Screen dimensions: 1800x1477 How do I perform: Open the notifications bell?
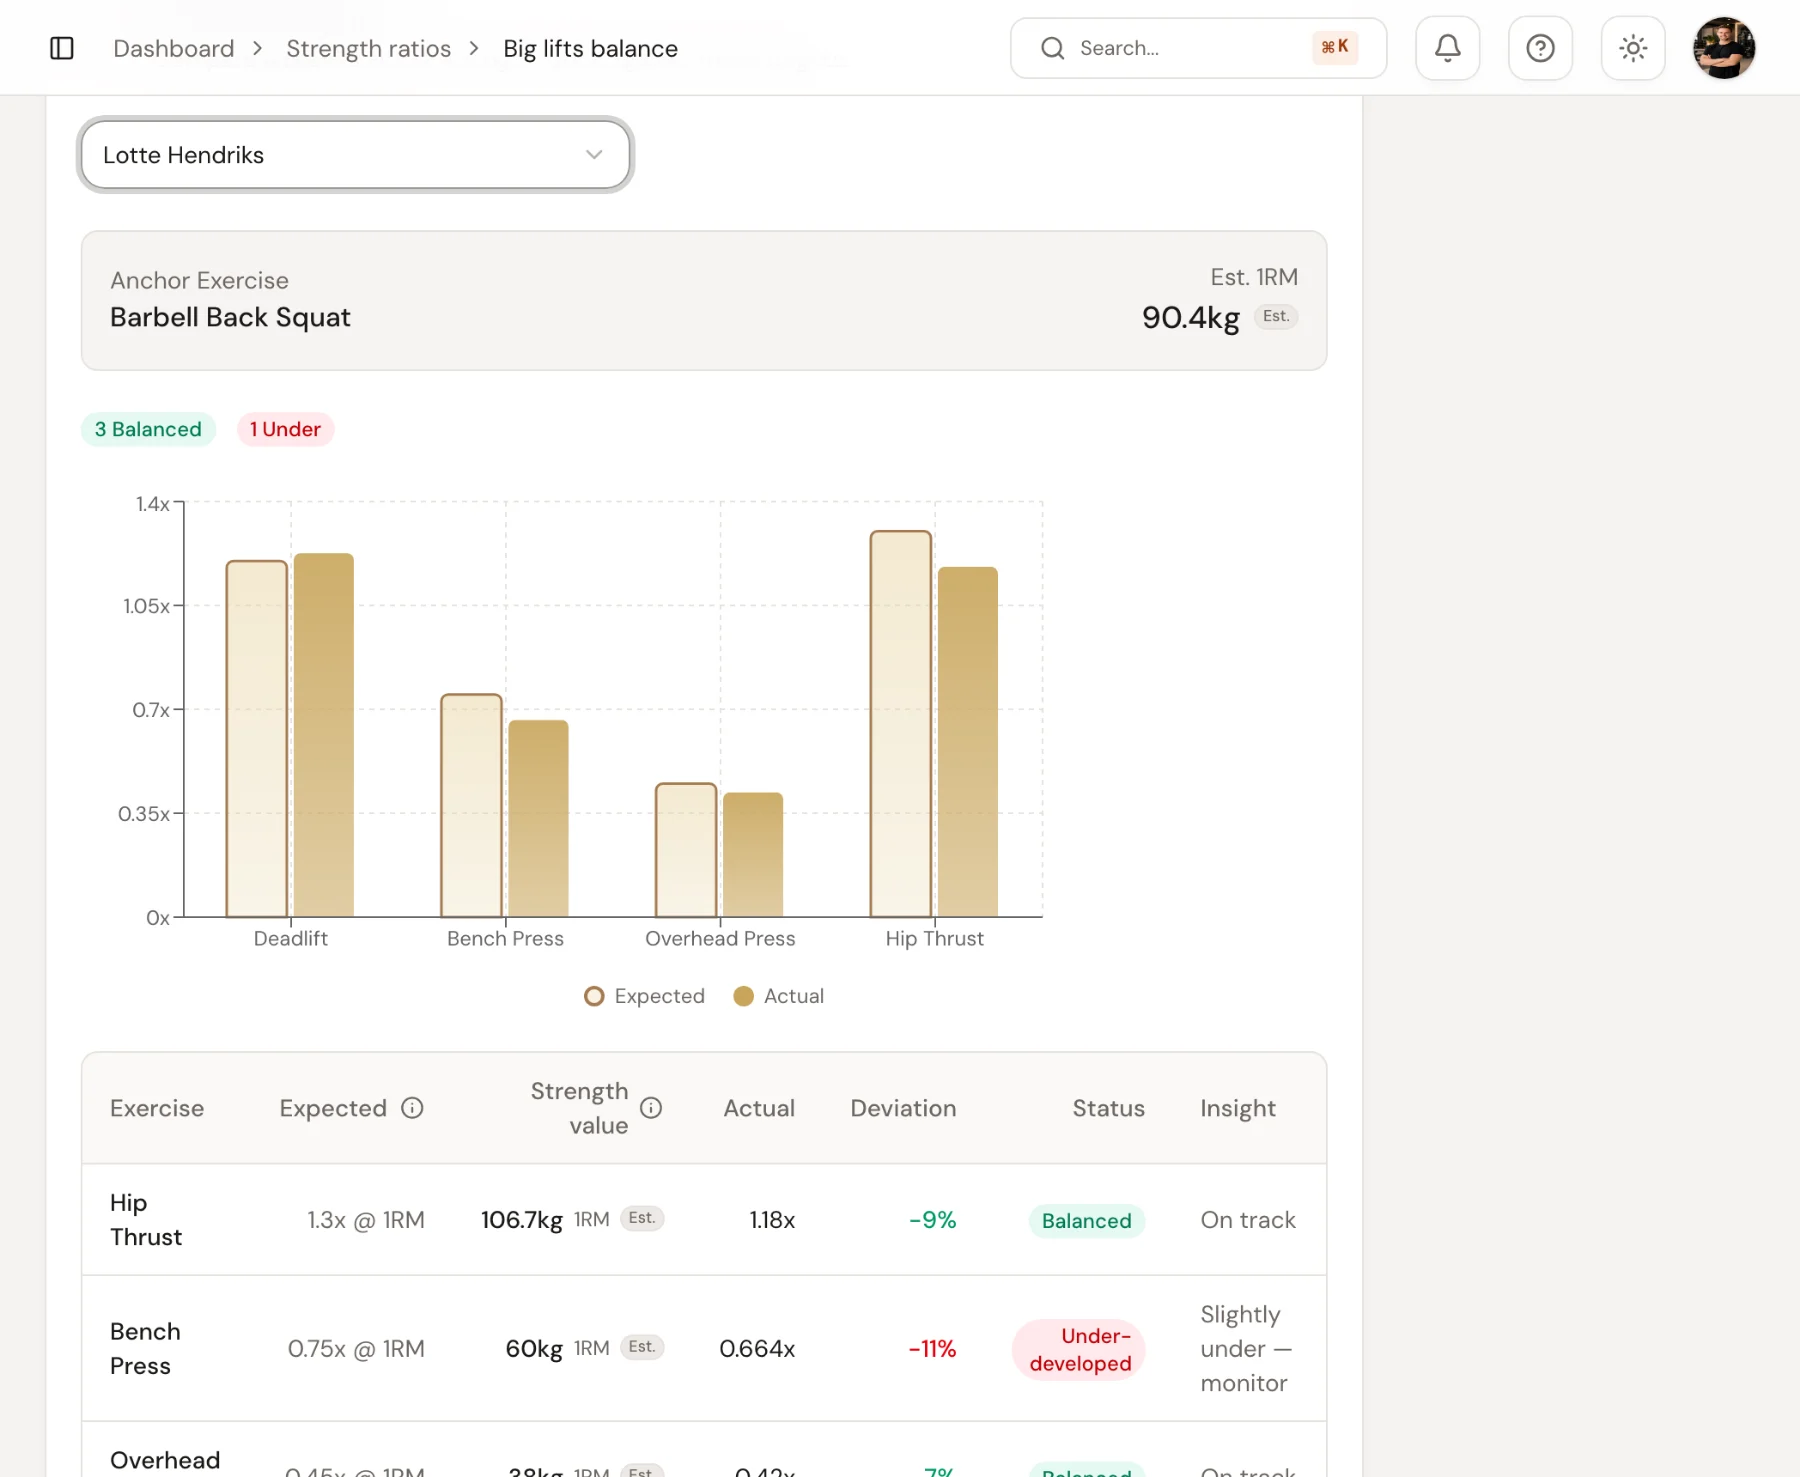tap(1447, 48)
